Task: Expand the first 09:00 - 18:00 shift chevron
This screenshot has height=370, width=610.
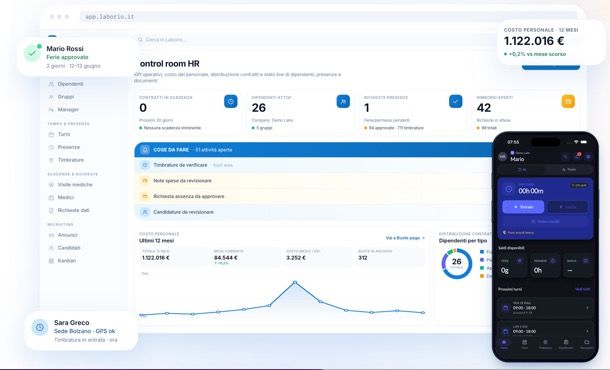Action: 587,308
